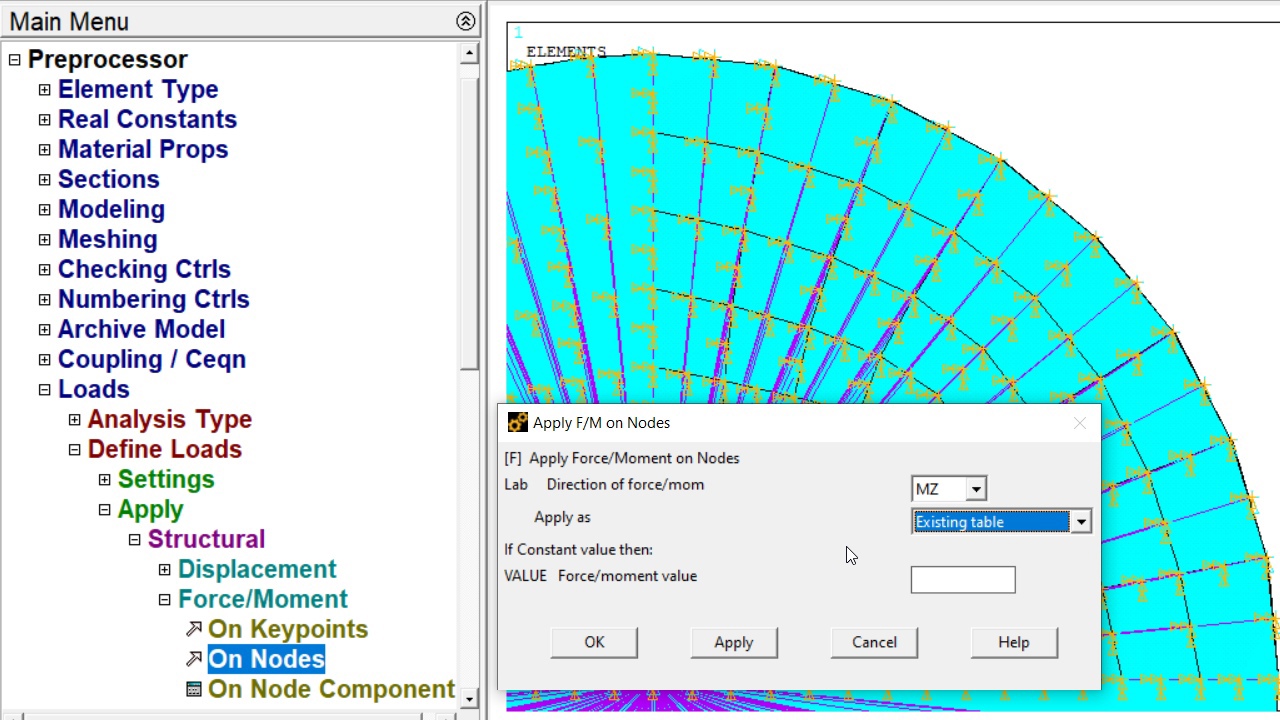Viewport: 1280px width, 720px height.
Task: Click the ANSYS icon in the dialog title bar
Action: point(517,423)
